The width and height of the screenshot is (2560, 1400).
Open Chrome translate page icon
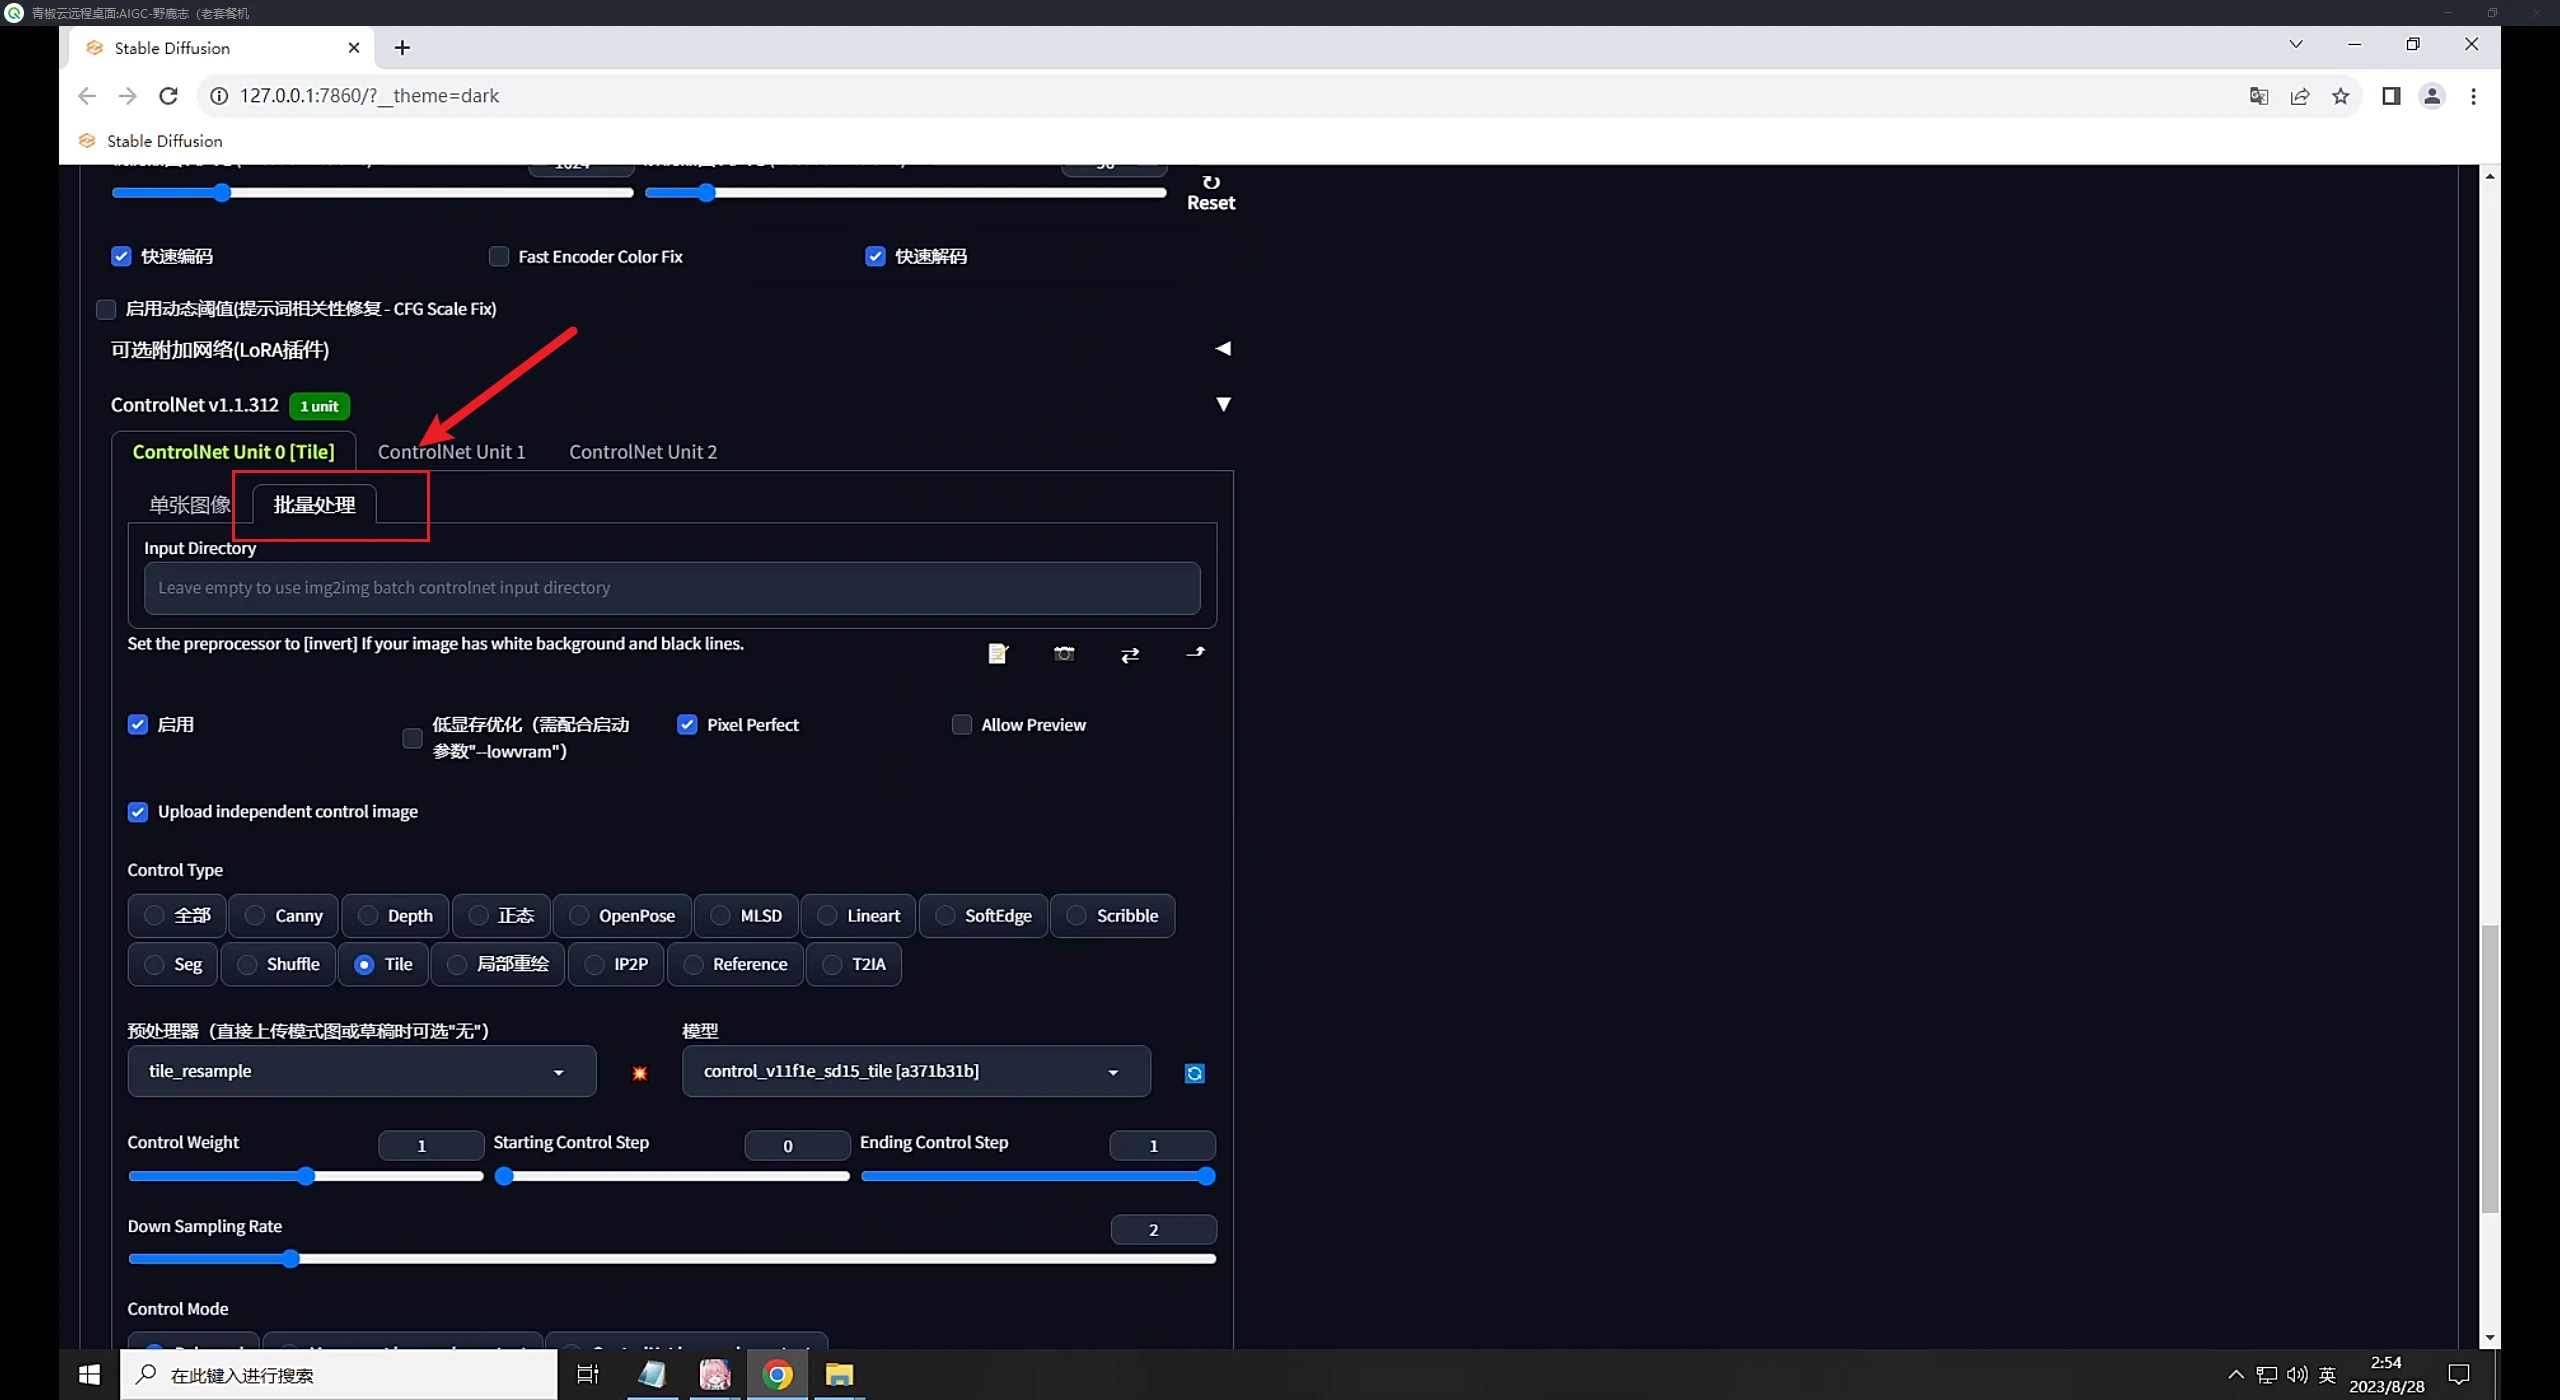pyautogui.click(x=2258, y=96)
